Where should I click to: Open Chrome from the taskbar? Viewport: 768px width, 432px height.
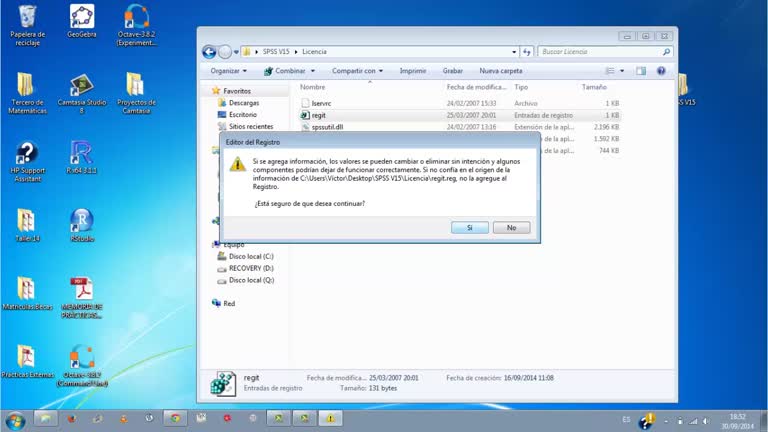pyautogui.click(x=175, y=418)
